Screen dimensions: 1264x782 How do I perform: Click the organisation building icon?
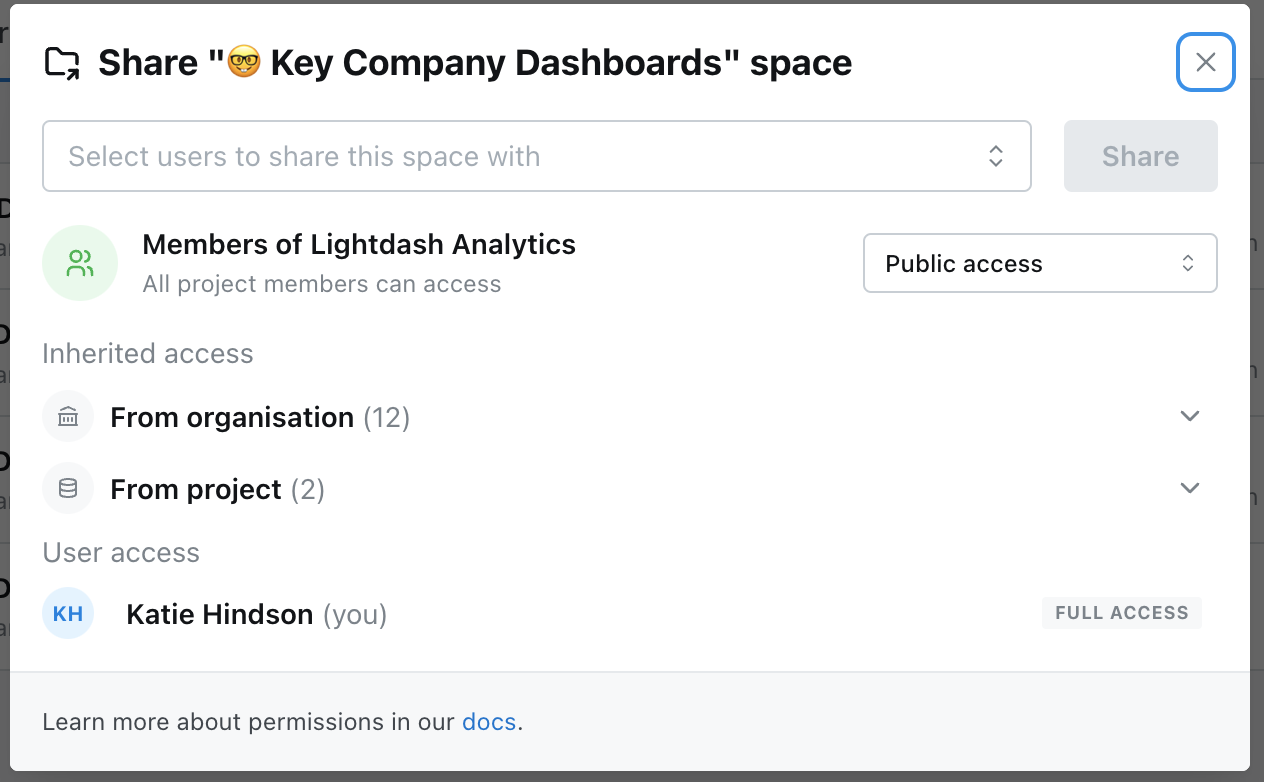pyautogui.click(x=68, y=417)
